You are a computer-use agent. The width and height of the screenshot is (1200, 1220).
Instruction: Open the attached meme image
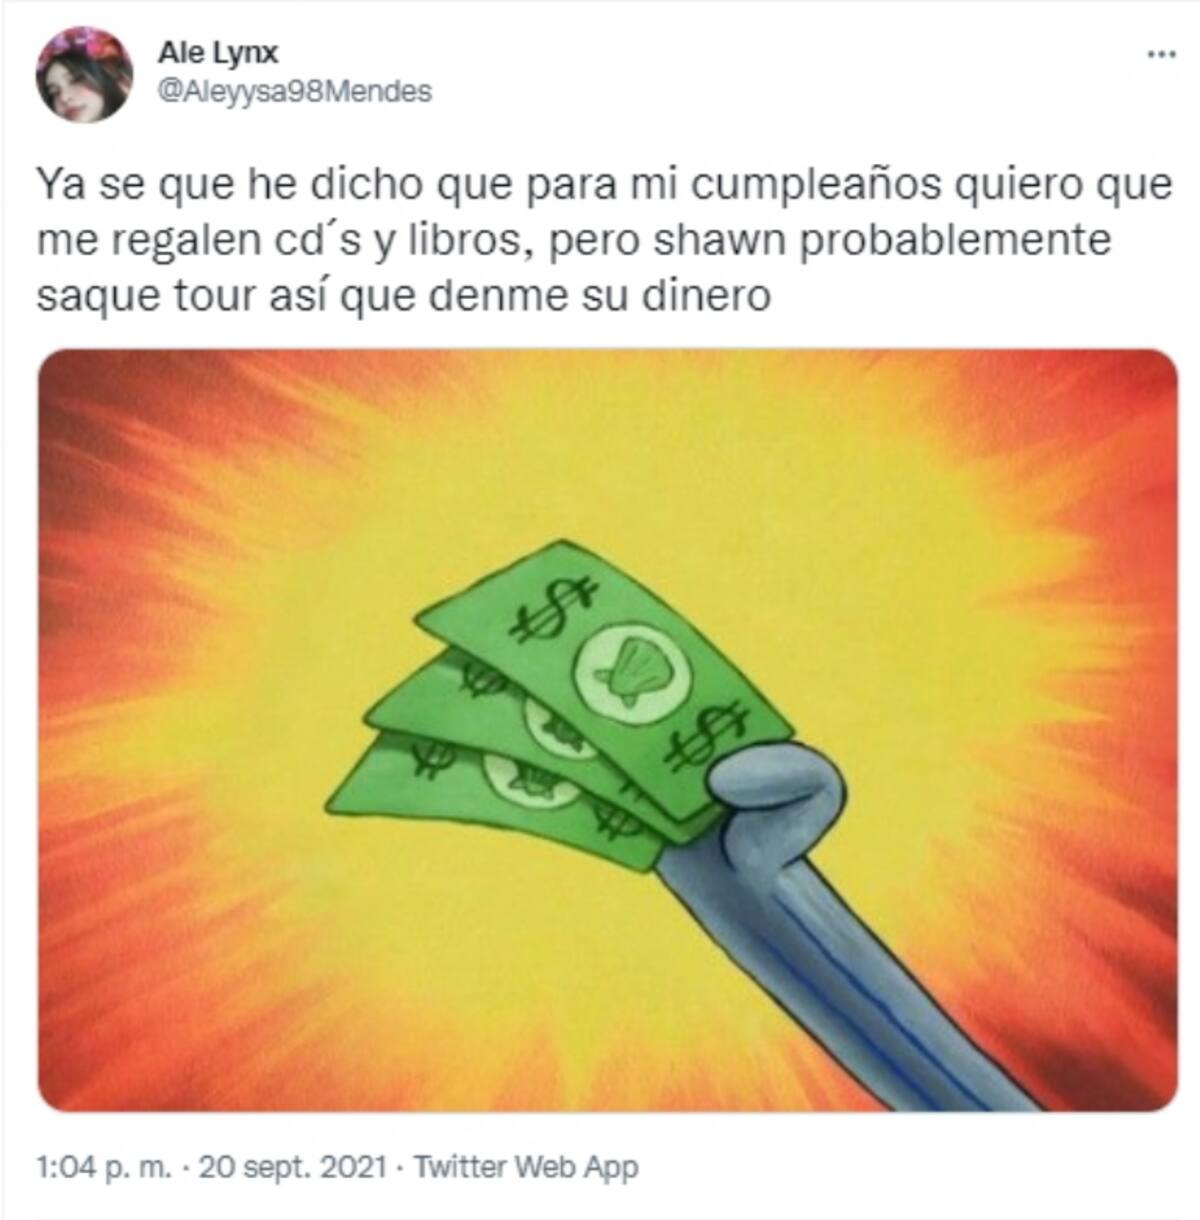pos(607,729)
